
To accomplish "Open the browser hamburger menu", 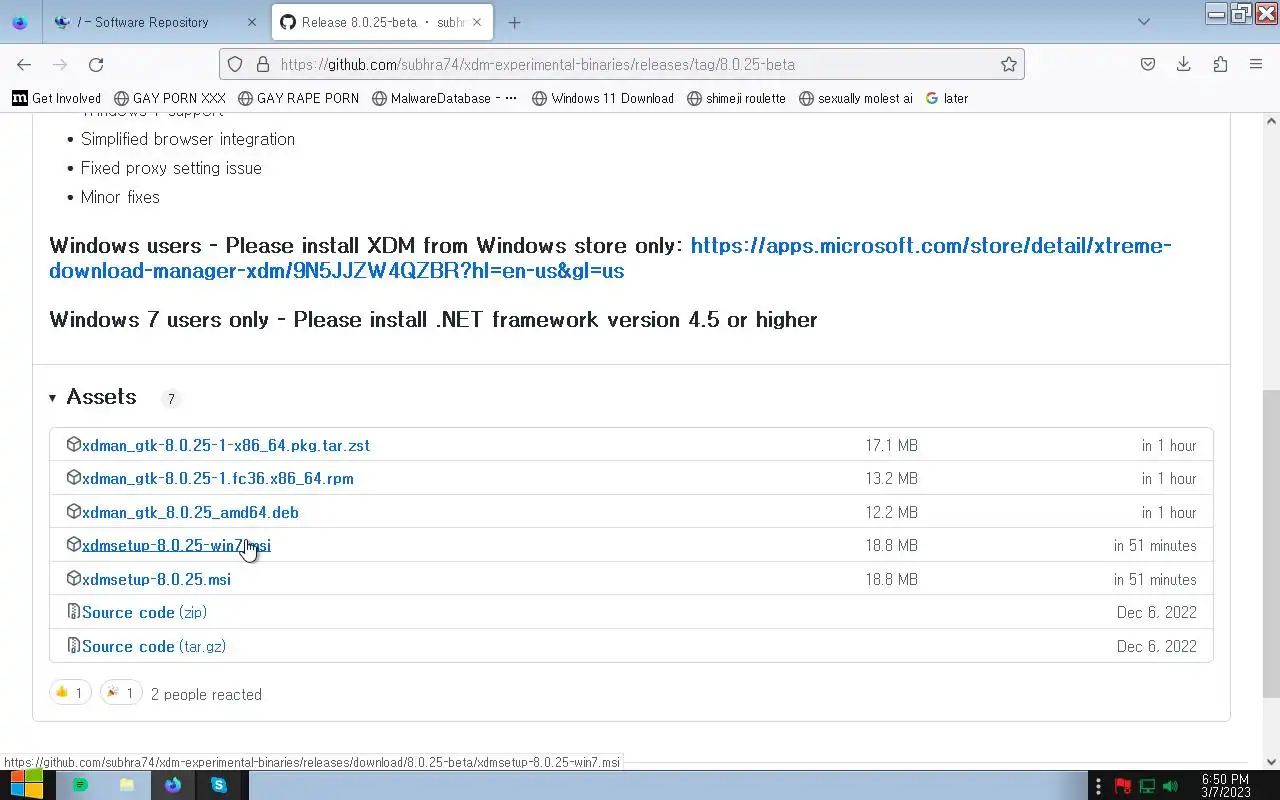I will [x=1256, y=64].
